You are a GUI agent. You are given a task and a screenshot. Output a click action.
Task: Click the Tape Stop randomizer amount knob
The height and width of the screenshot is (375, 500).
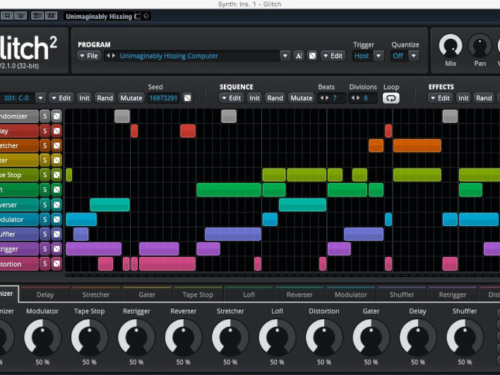(x=89, y=337)
